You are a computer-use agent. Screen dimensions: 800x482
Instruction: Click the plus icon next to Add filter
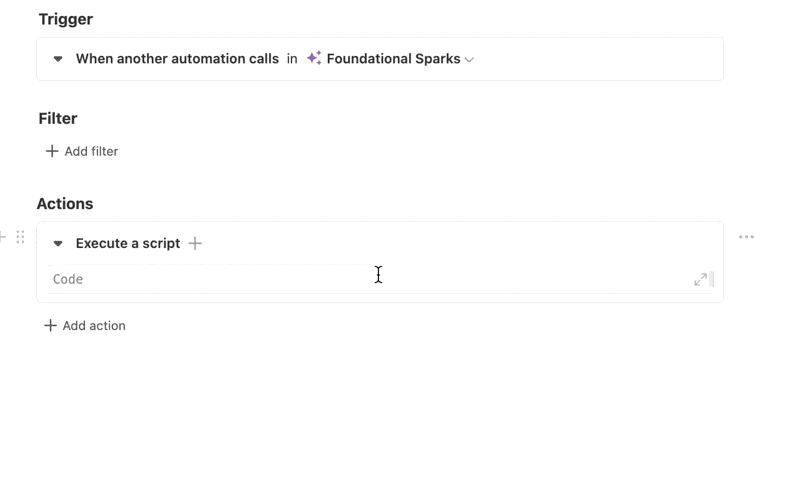pos(52,151)
